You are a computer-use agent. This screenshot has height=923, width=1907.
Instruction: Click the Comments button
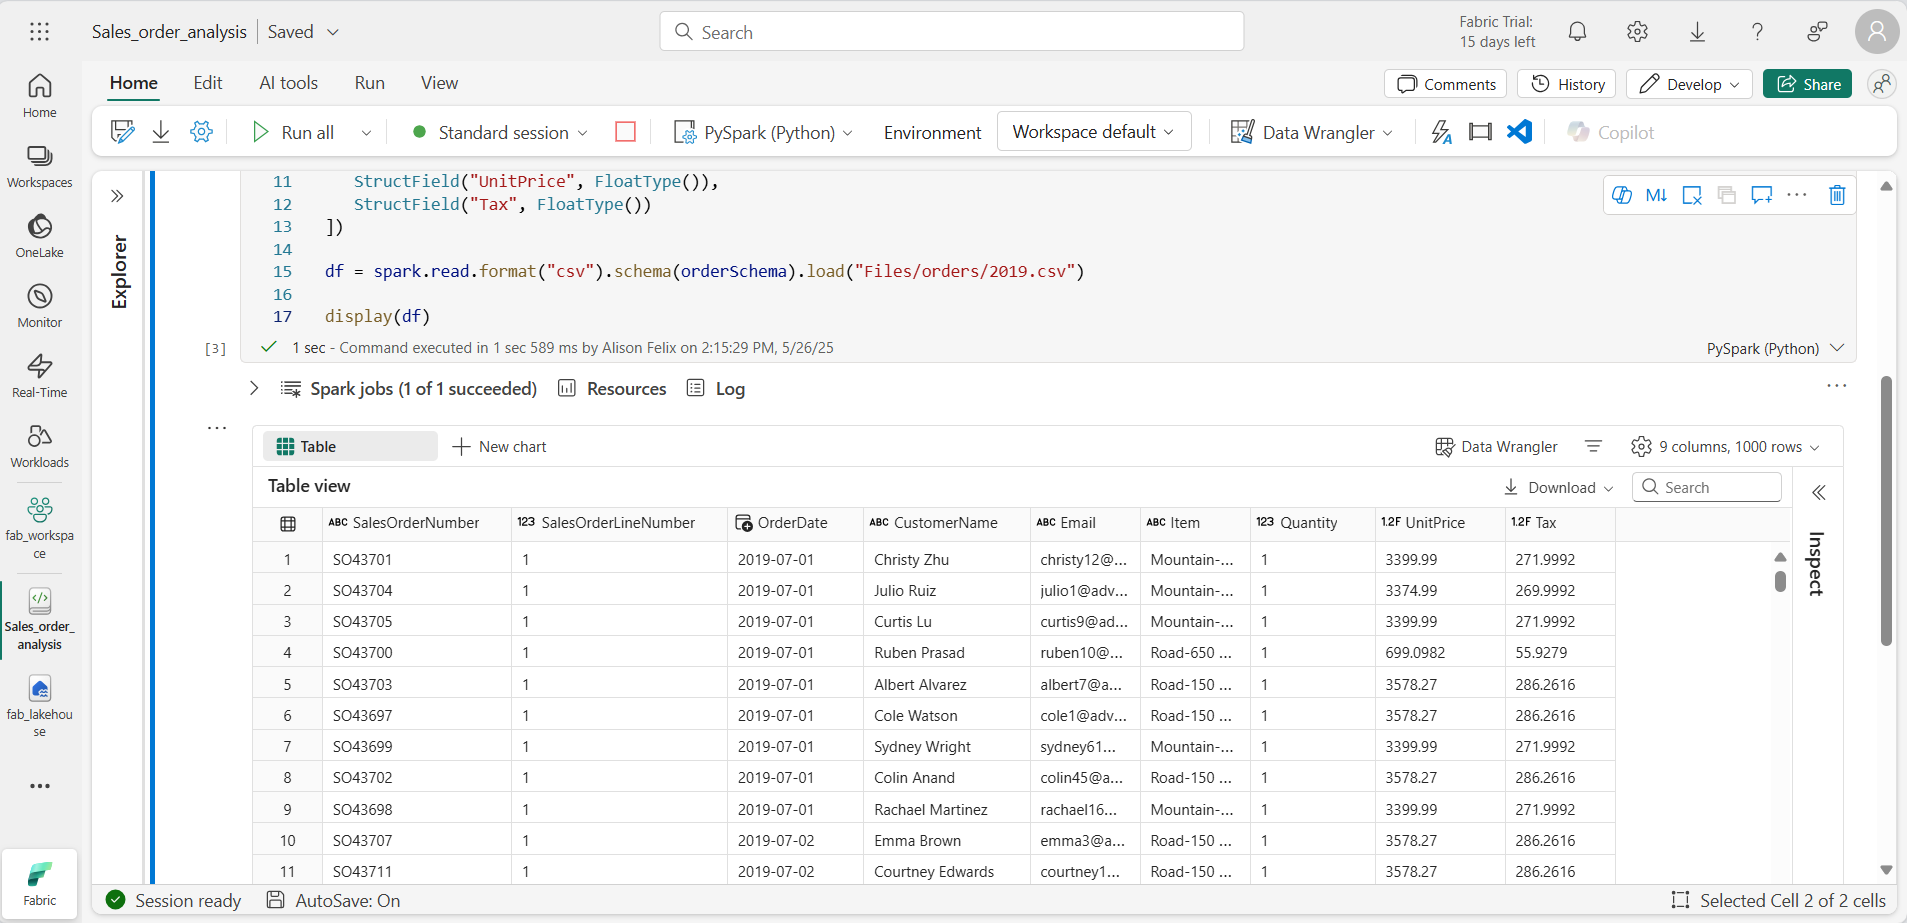(x=1446, y=84)
